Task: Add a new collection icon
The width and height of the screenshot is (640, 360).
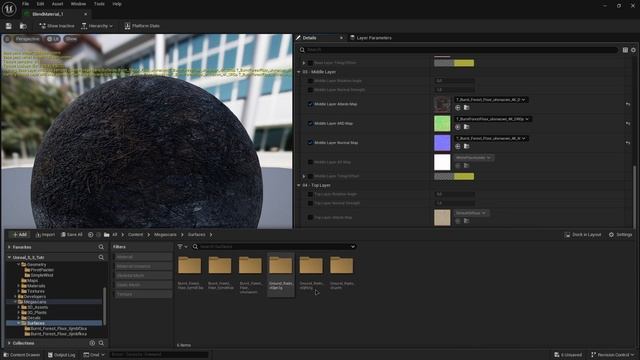Action: [92, 343]
